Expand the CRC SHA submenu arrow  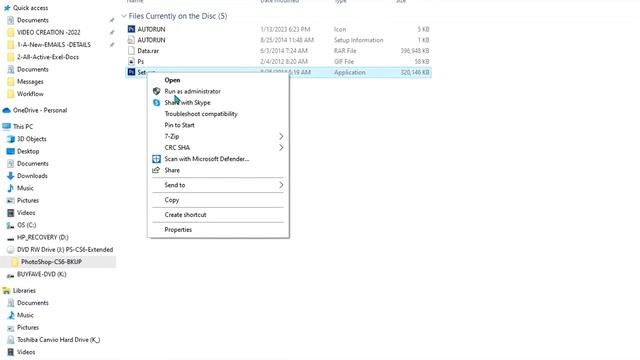pyautogui.click(x=281, y=147)
